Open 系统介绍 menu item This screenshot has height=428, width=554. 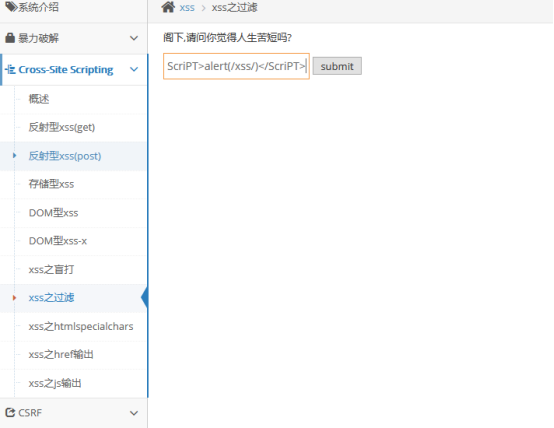pos(73,7)
